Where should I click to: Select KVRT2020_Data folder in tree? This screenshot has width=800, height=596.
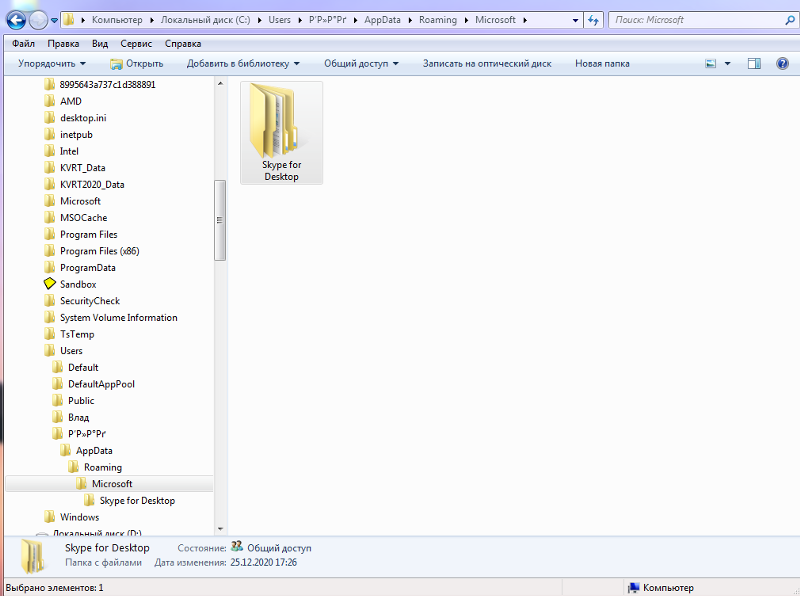(92, 184)
